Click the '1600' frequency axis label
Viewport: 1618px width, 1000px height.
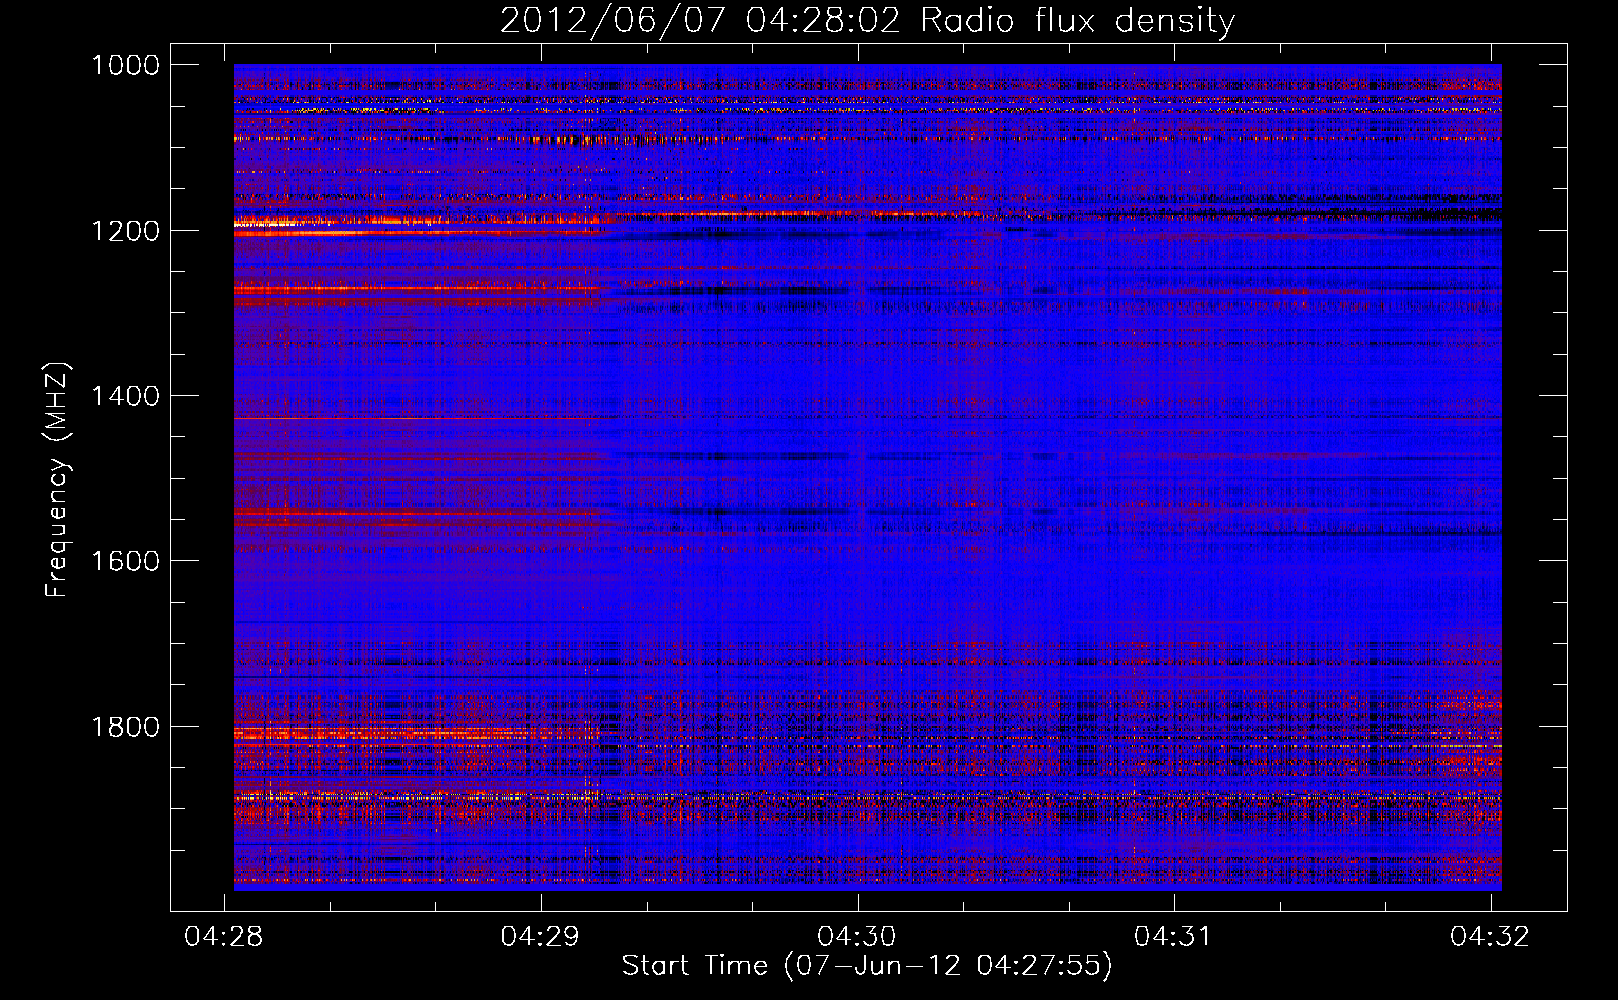(x=125, y=561)
